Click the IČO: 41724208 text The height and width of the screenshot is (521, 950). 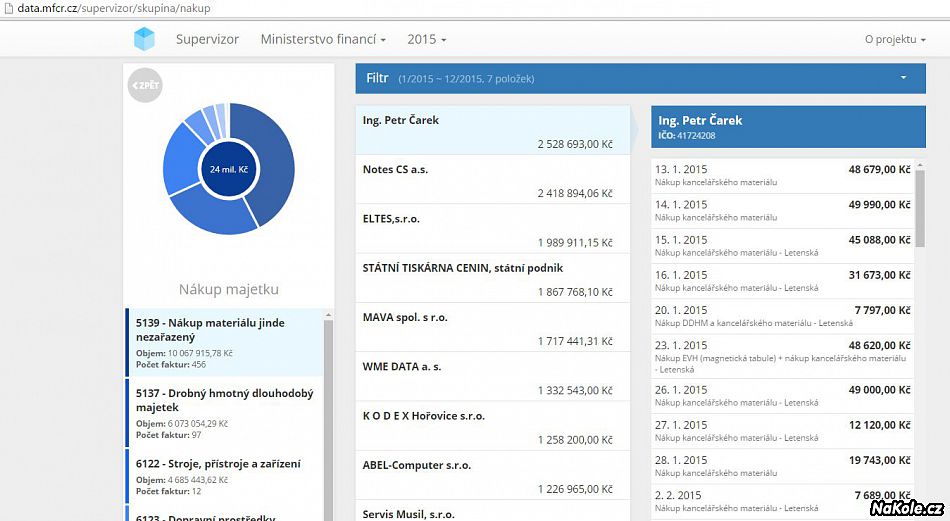tap(686, 136)
